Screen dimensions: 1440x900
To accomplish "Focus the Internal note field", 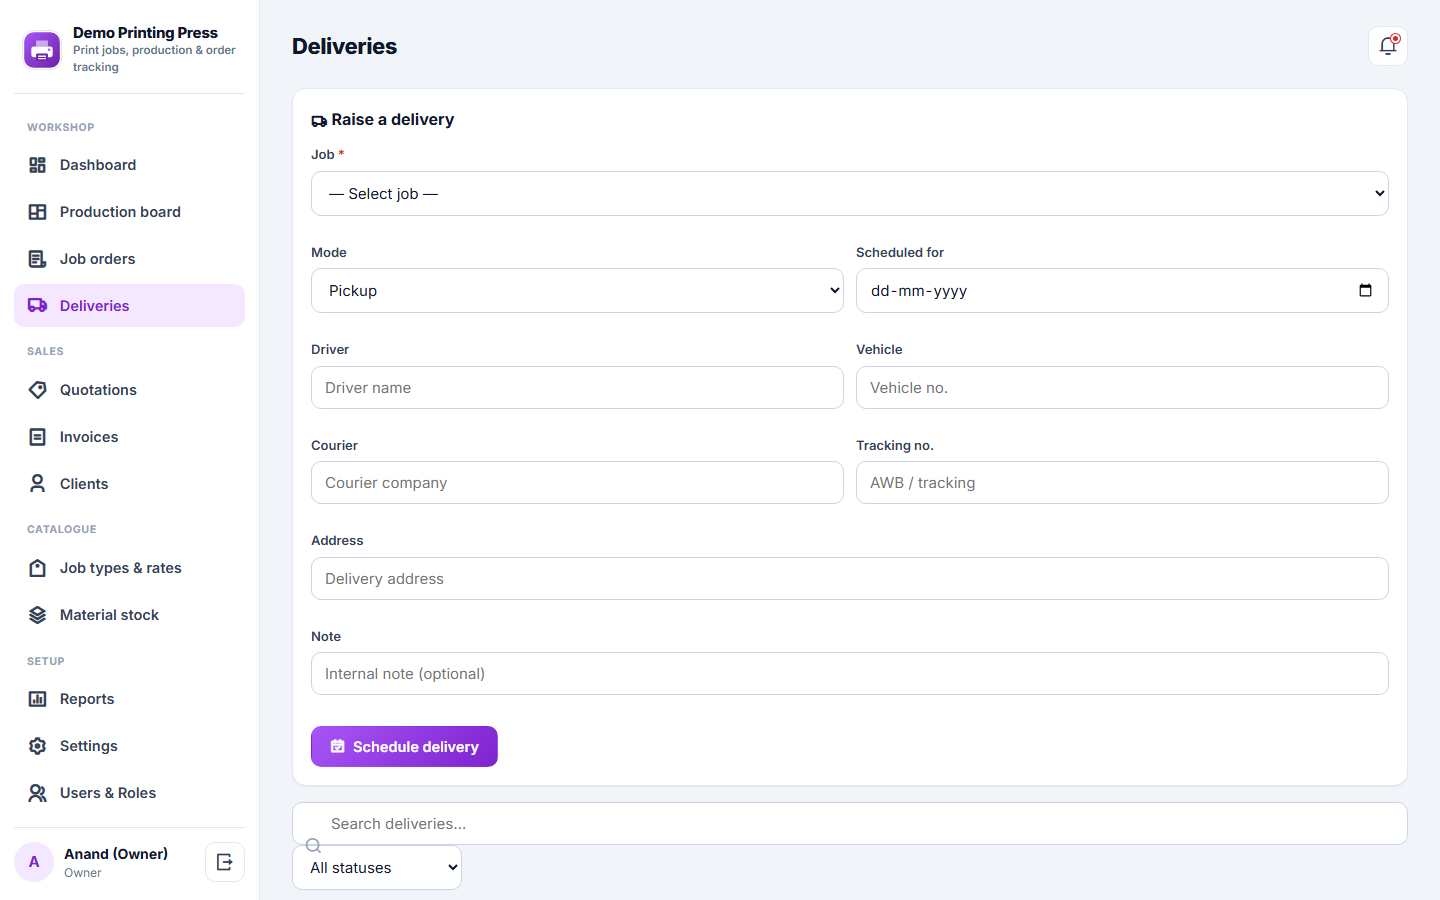I will [850, 674].
